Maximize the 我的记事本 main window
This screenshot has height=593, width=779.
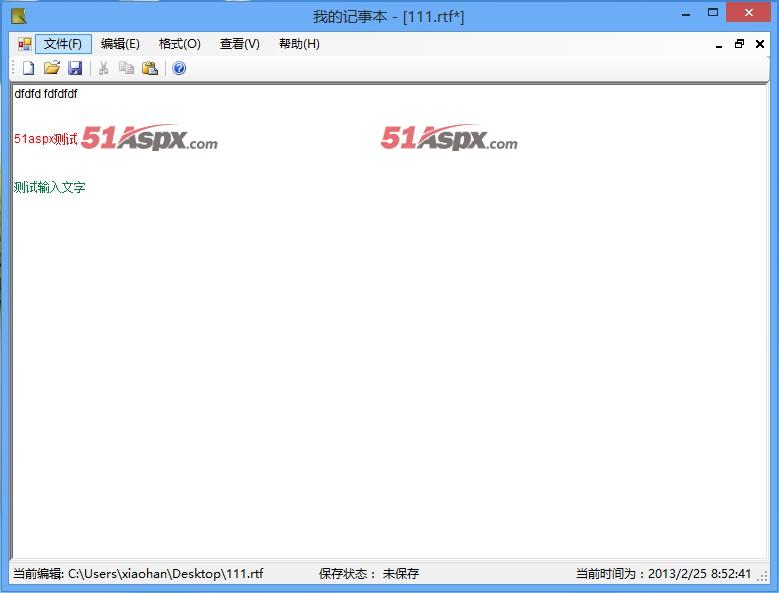[713, 13]
